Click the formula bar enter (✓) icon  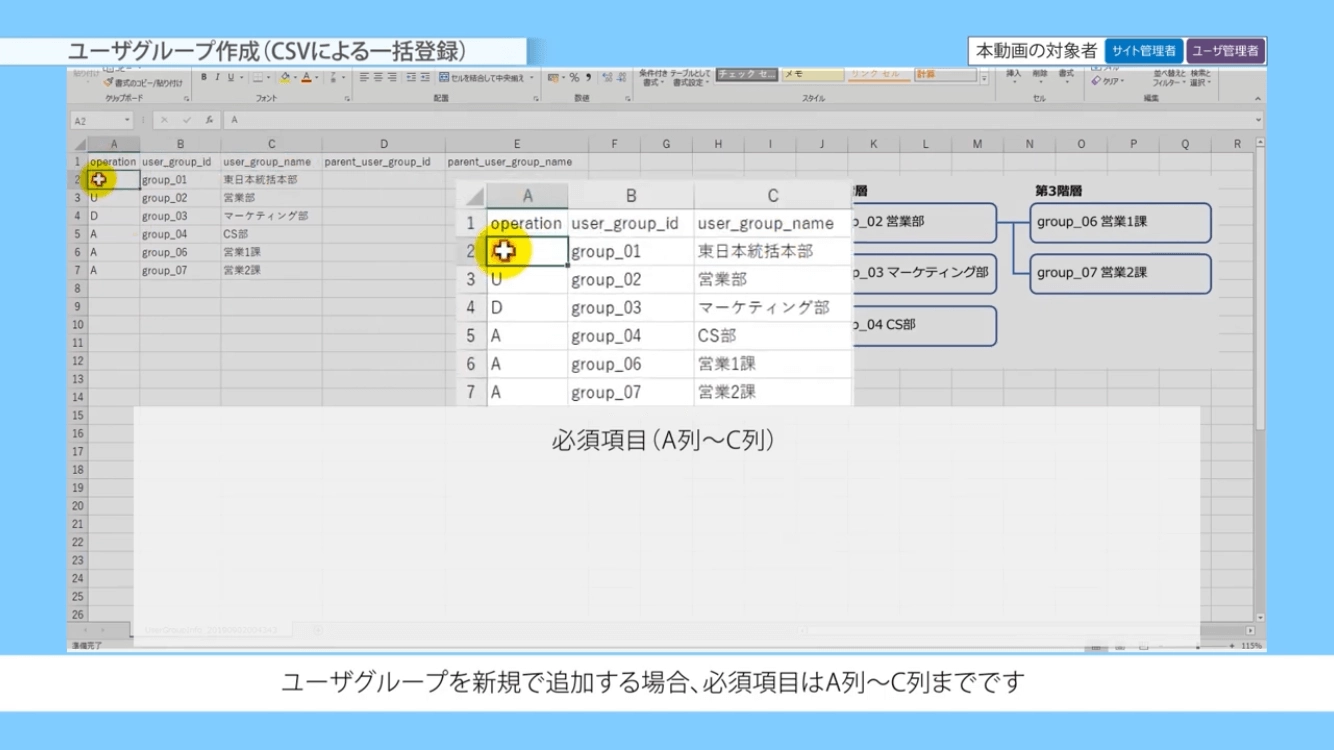coord(187,121)
